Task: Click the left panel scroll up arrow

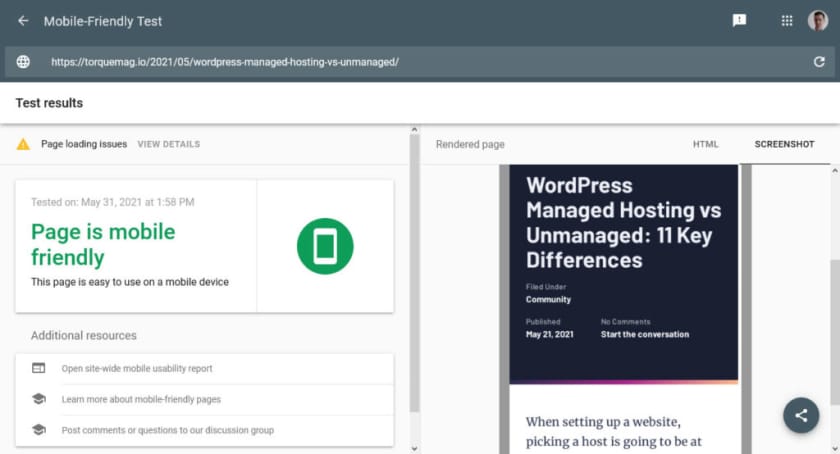Action: [414, 130]
